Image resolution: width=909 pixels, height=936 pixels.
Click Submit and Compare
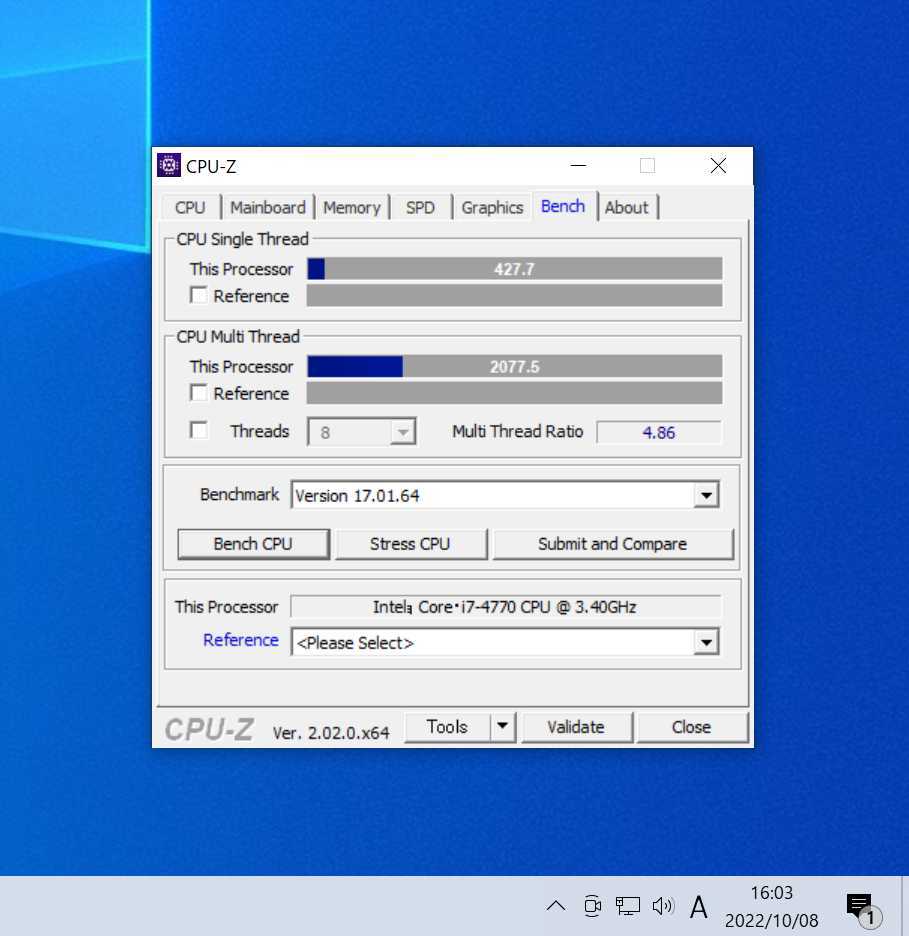coord(612,544)
